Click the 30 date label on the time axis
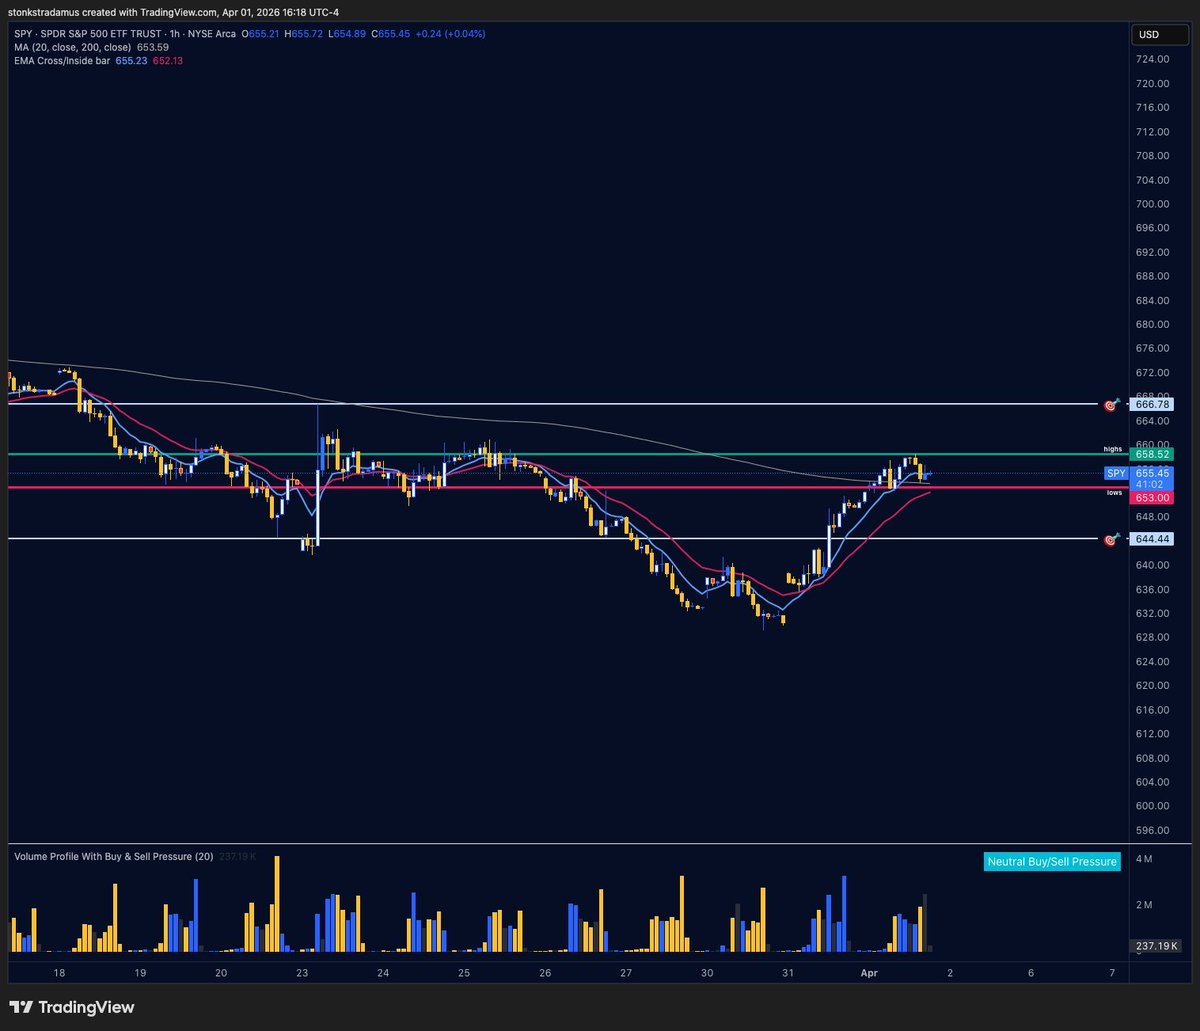Viewport: 1200px width, 1031px height. (x=706, y=972)
